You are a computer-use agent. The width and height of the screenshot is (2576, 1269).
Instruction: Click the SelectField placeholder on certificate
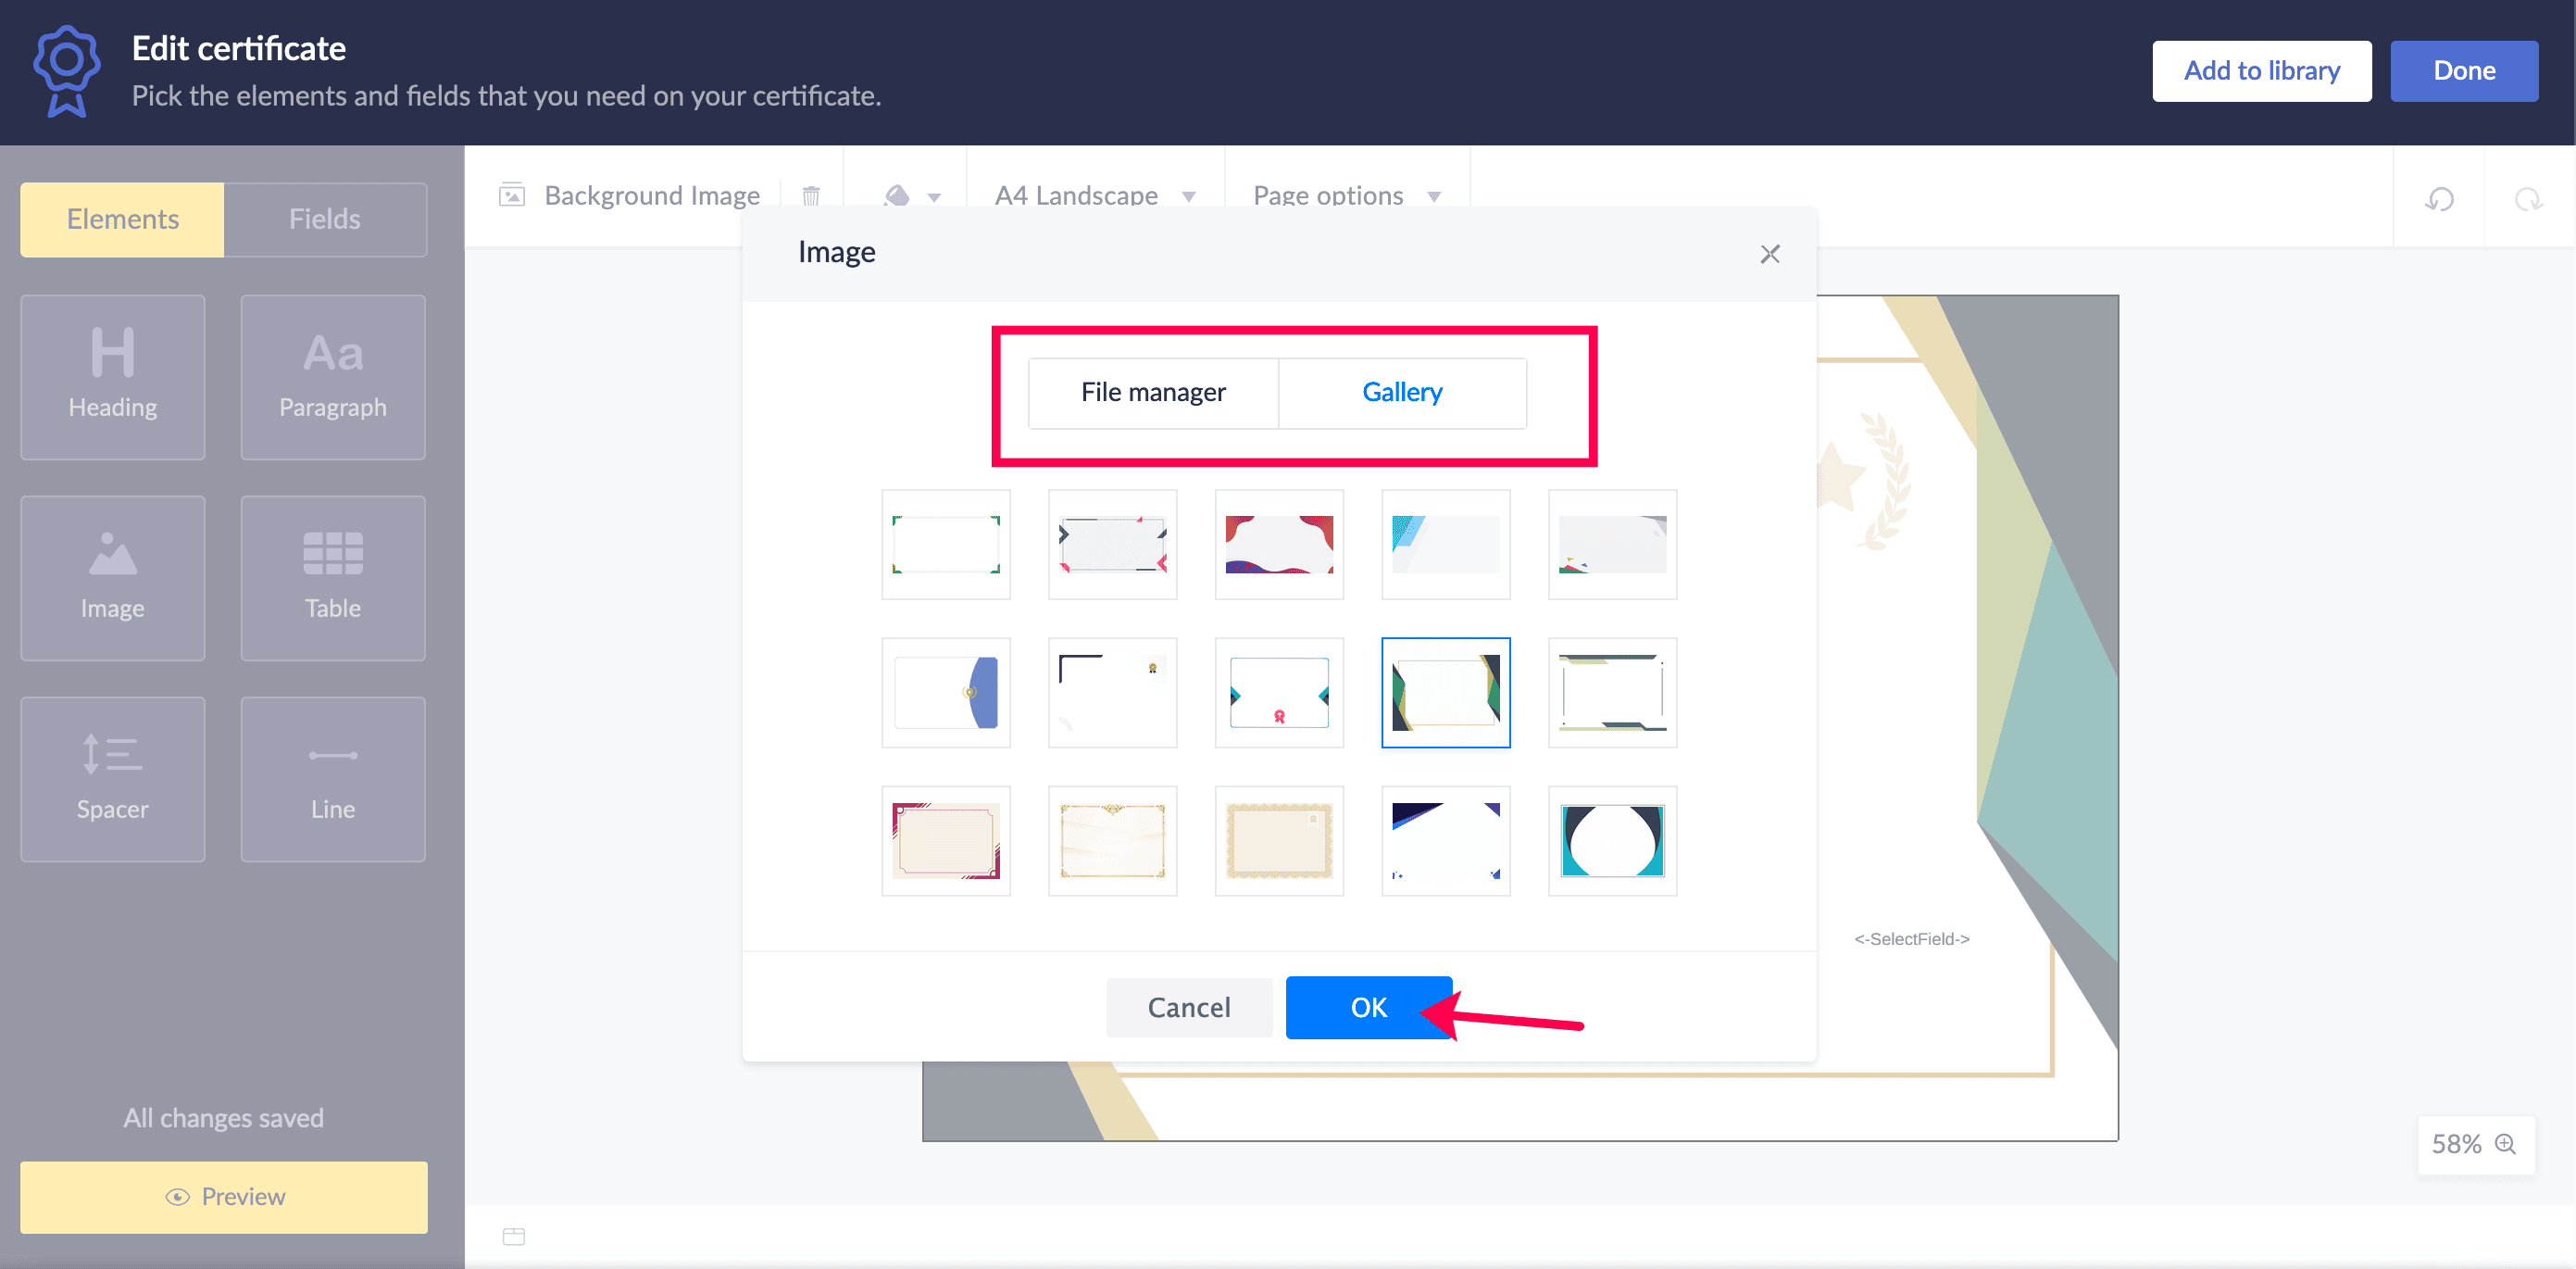coord(1912,939)
